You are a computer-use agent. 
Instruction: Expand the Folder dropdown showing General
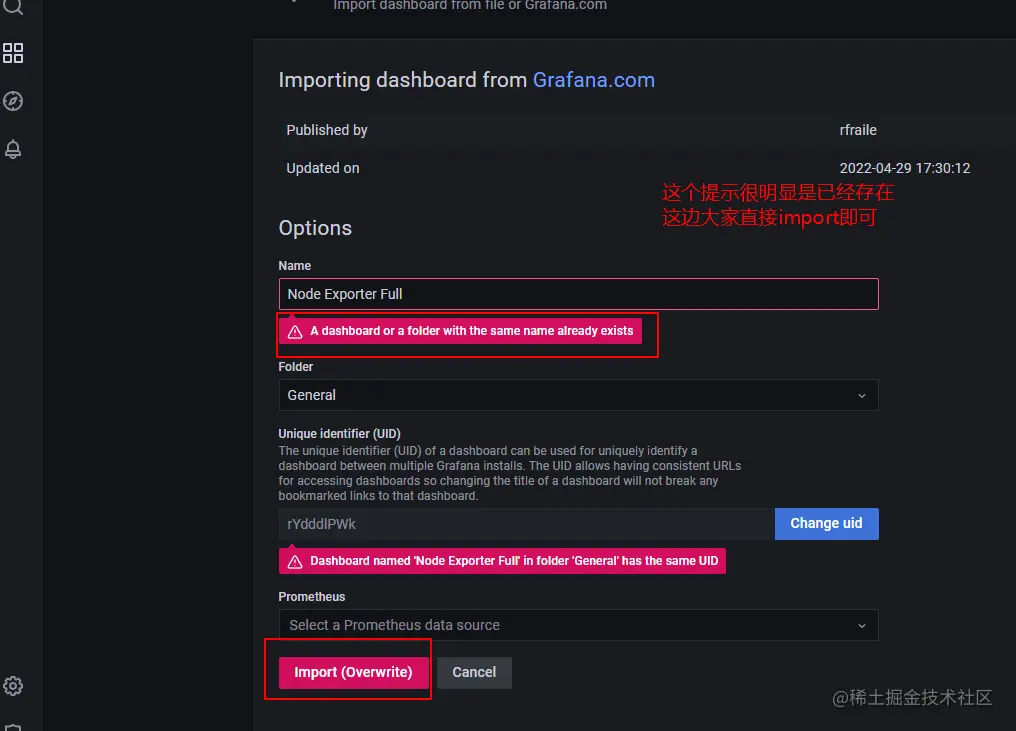(578, 395)
